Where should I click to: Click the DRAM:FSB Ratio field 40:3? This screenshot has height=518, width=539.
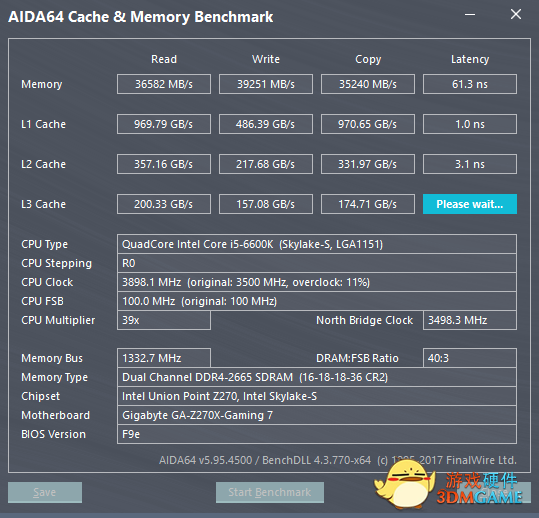470,358
